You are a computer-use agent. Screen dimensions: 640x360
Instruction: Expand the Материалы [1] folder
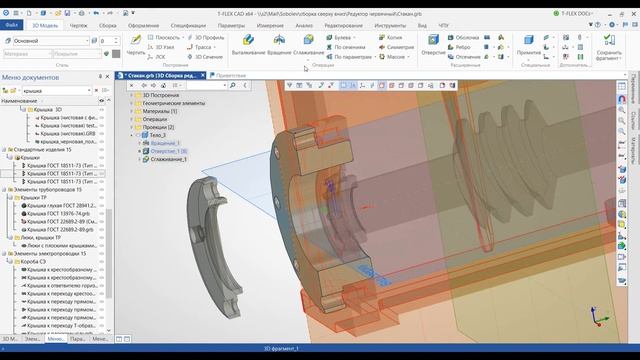click(132, 111)
